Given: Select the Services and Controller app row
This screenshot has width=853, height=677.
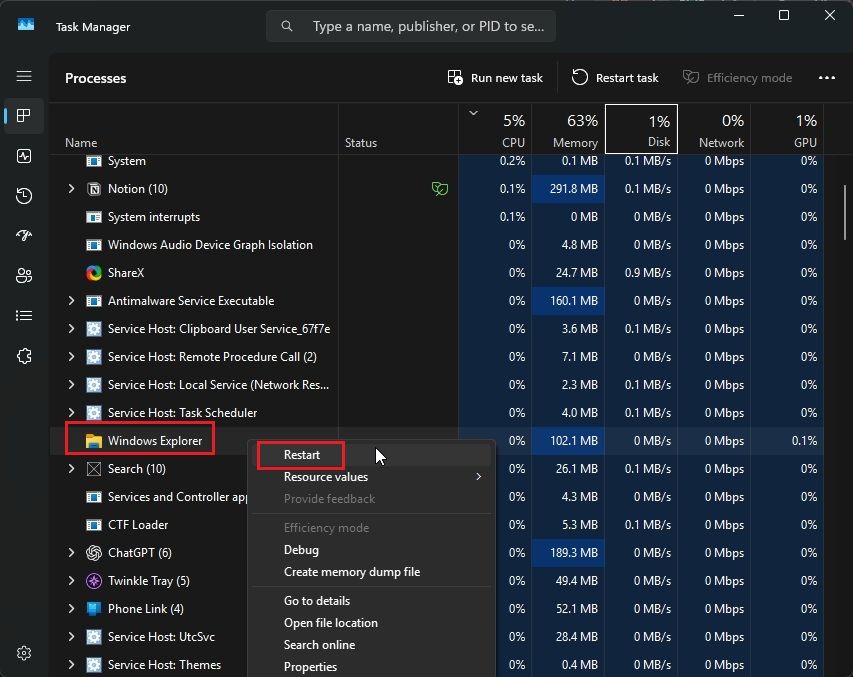Looking at the screenshot, I should click(x=436, y=497).
